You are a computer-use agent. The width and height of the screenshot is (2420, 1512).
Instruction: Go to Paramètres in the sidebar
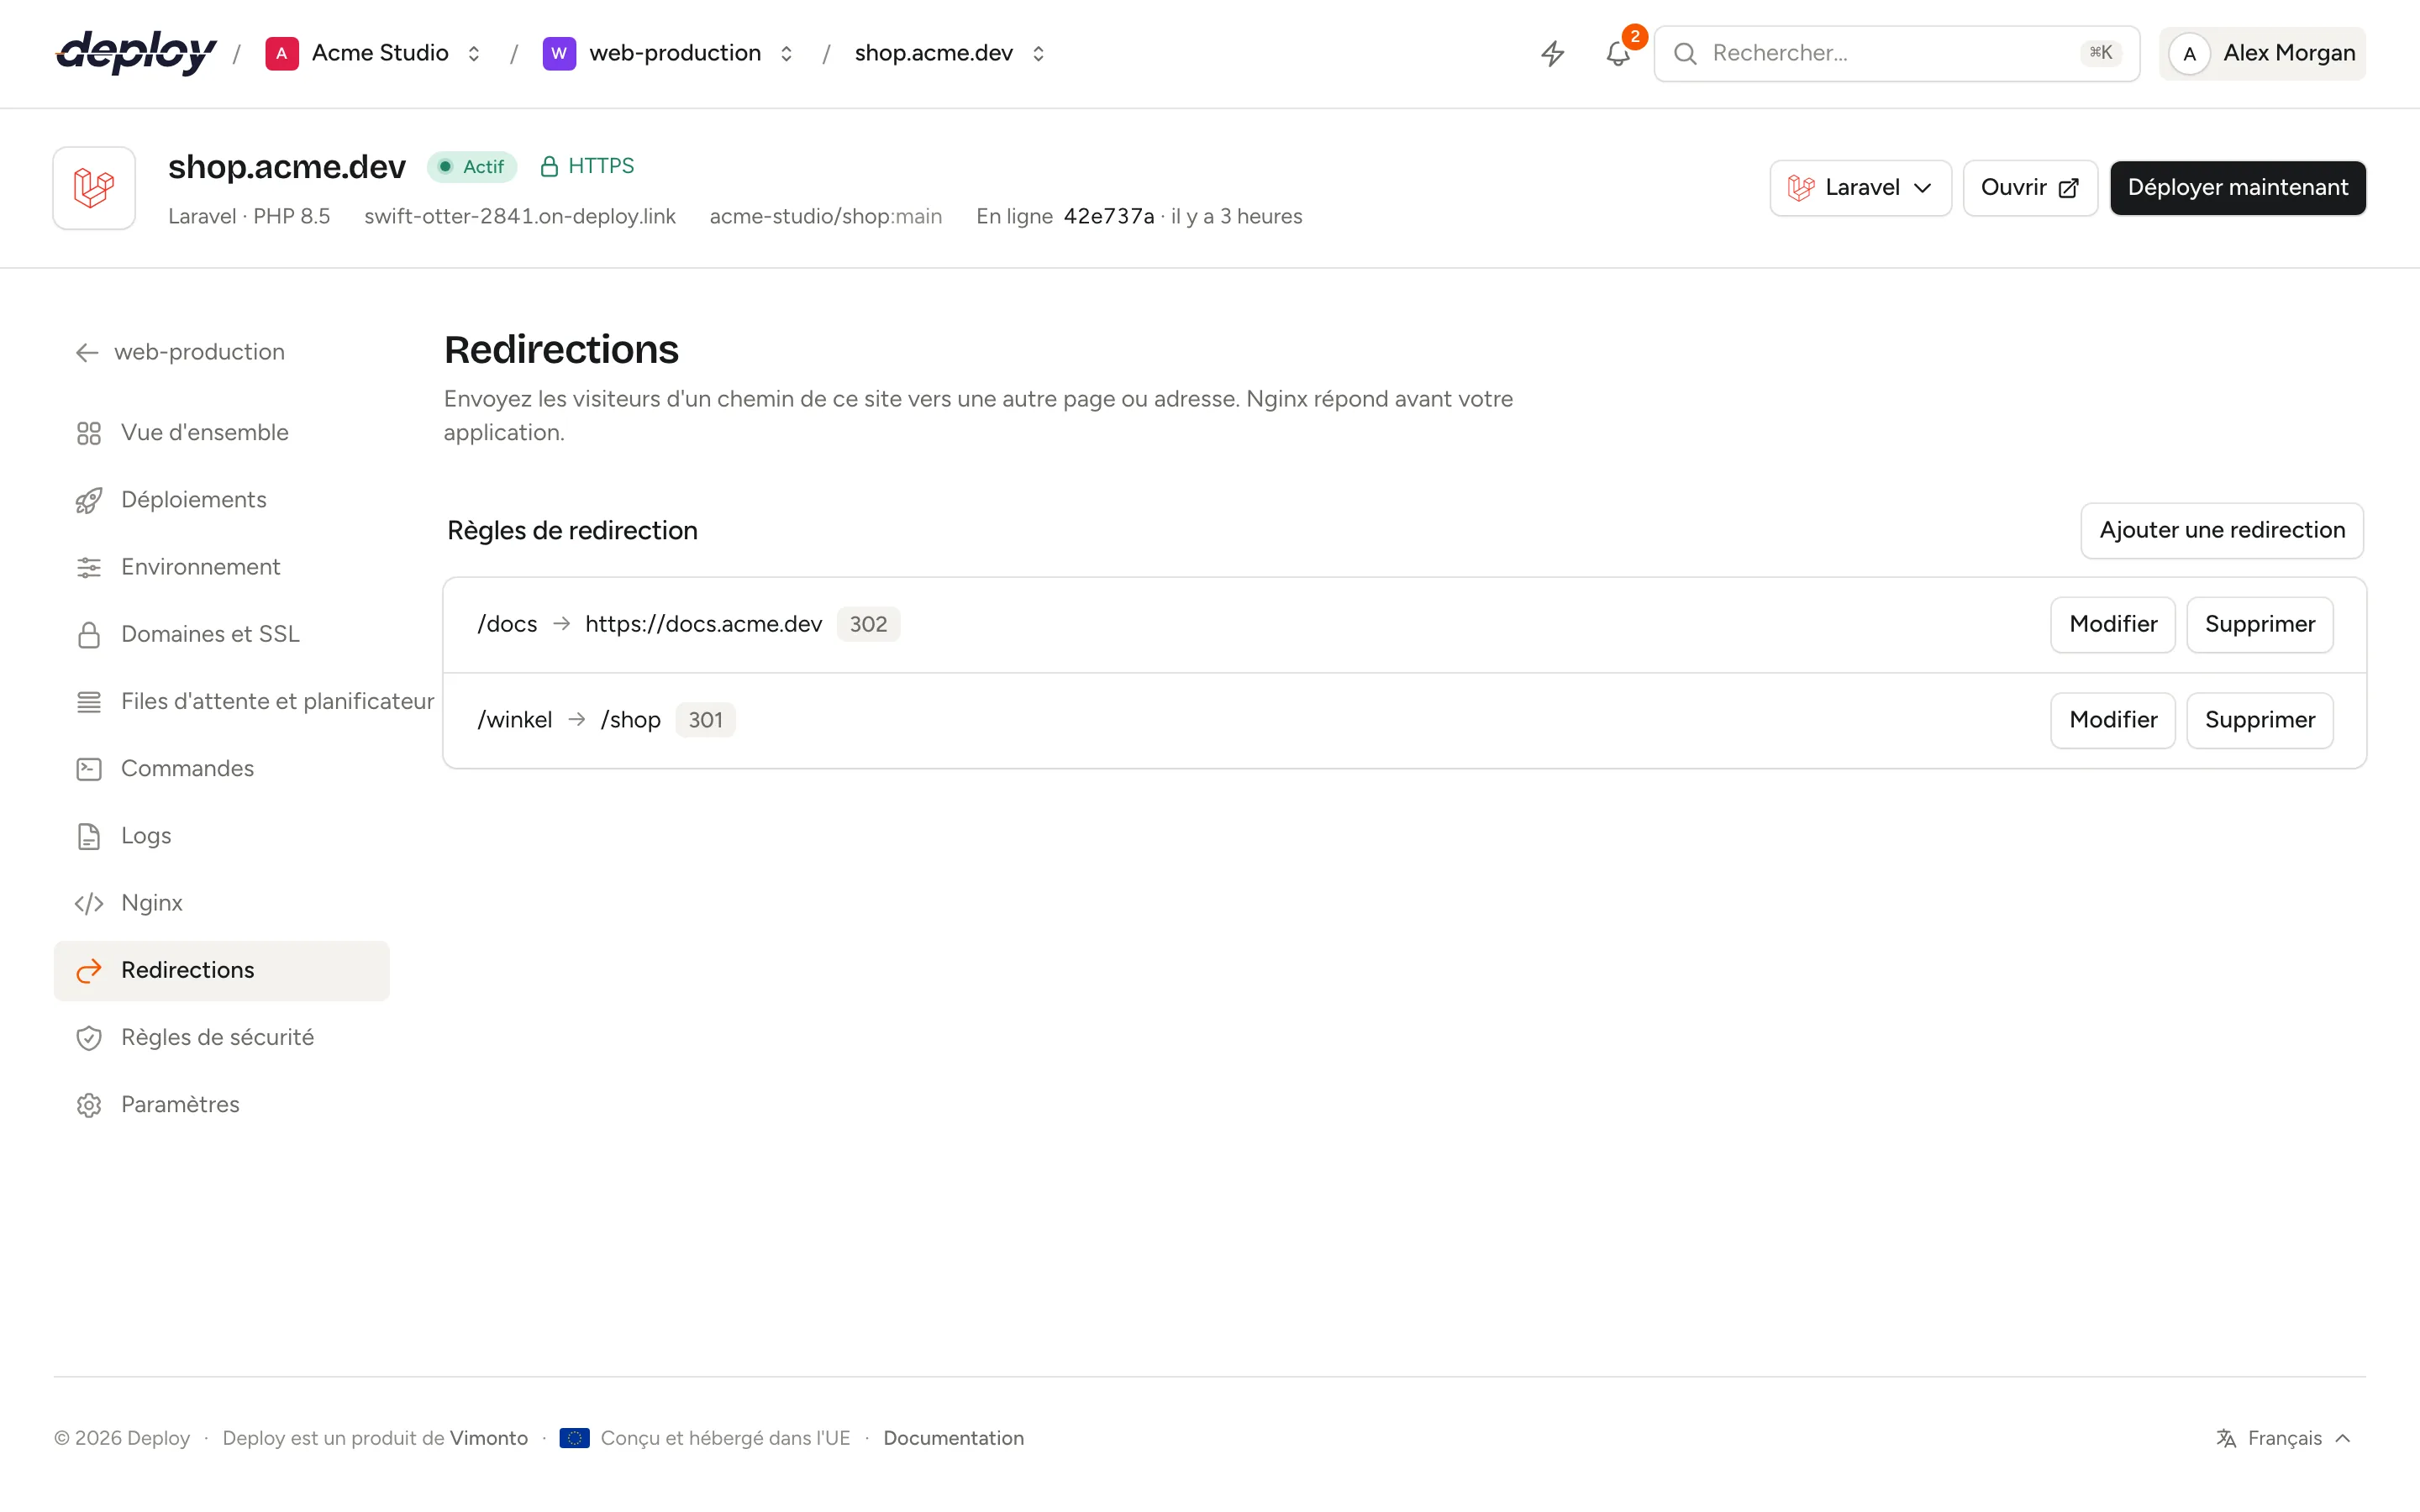pyautogui.click(x=222, y=1105)
